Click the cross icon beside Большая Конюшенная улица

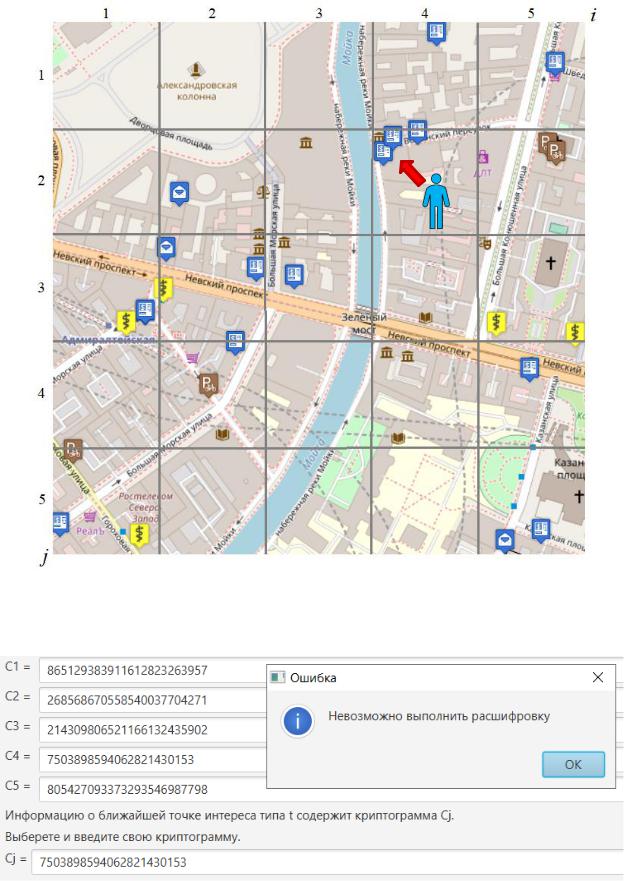point(550,262)
